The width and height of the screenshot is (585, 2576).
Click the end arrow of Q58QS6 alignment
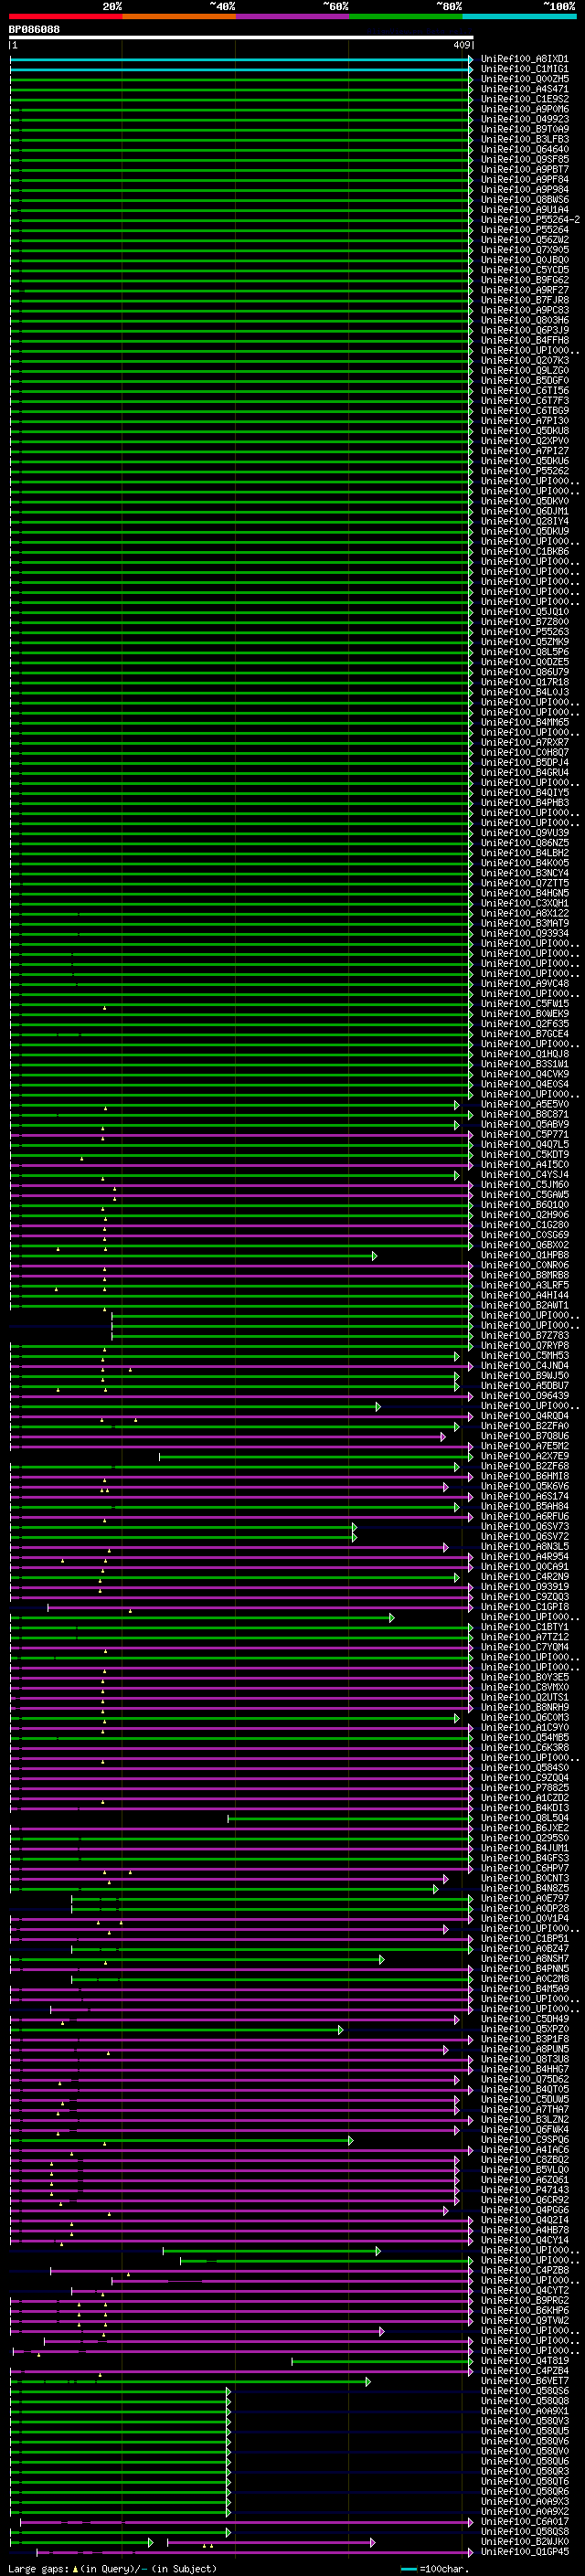click(x=228, y=2392)
